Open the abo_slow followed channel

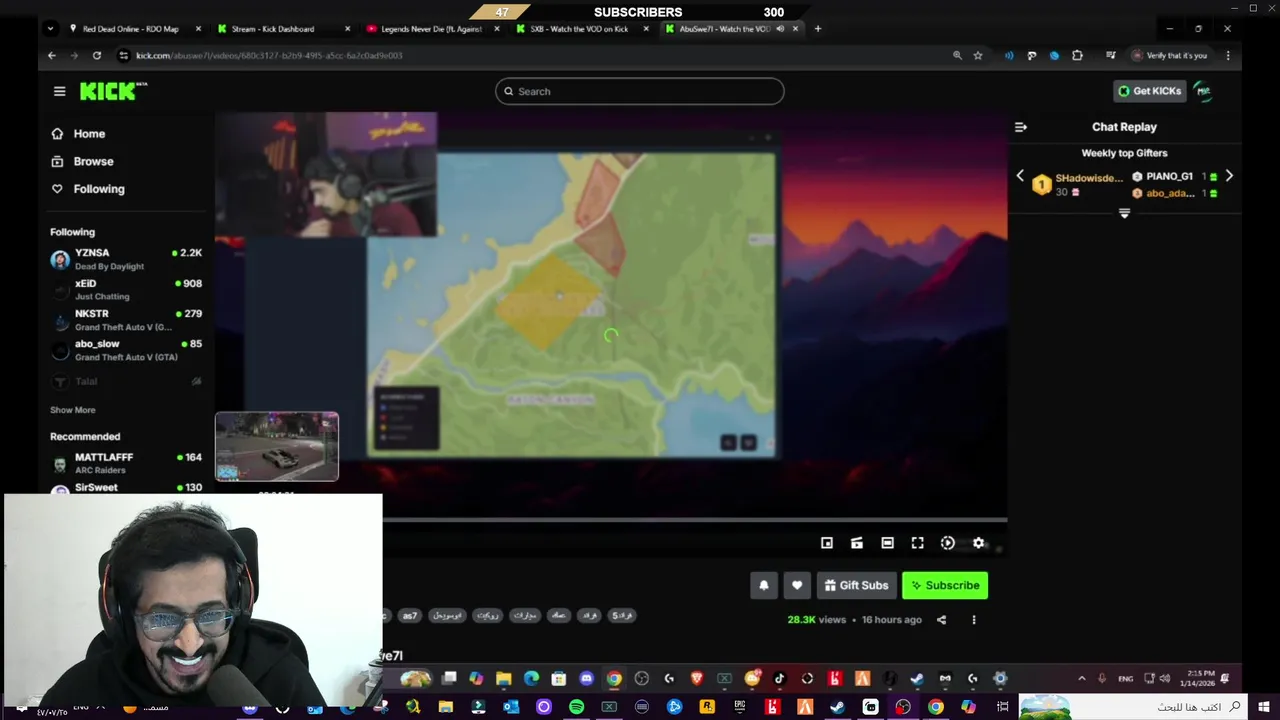125,350
